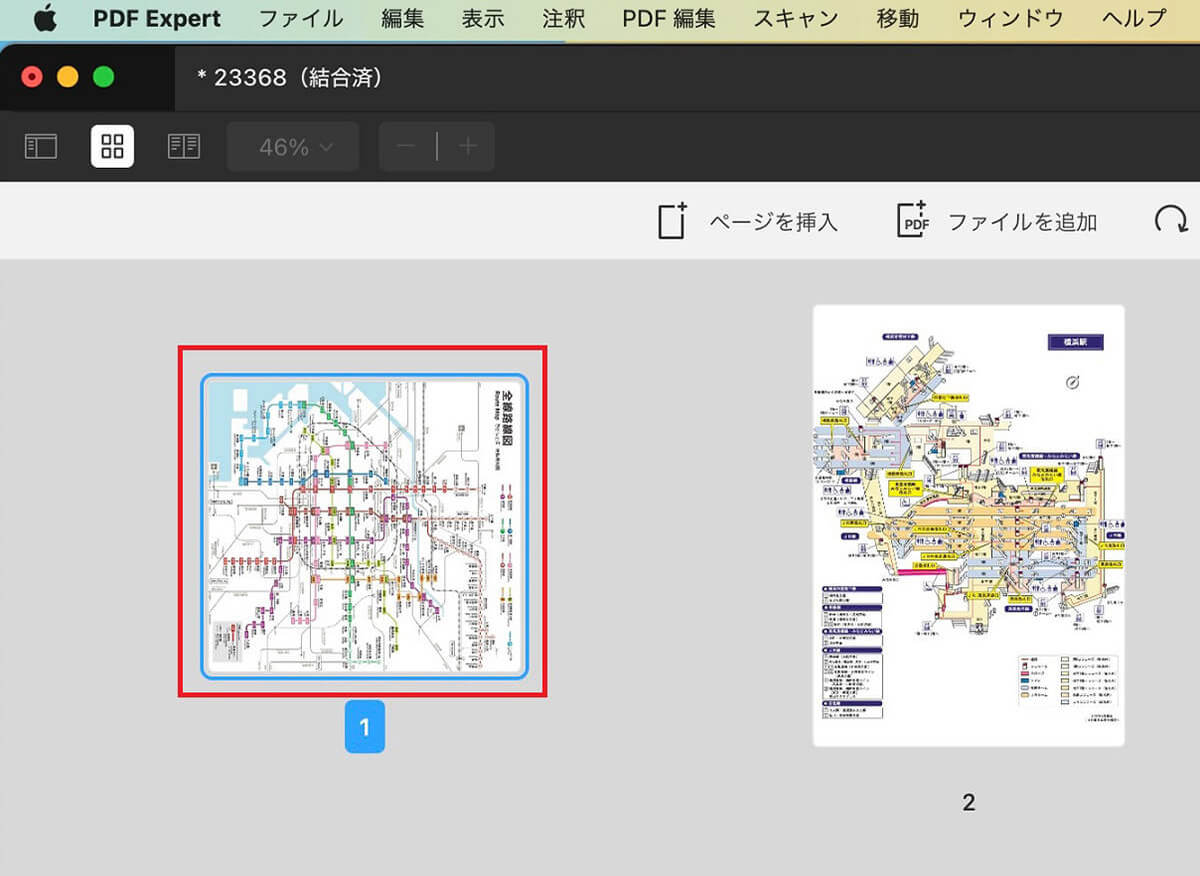
Task: Open the Apple menu
Action: click(44, 18)
